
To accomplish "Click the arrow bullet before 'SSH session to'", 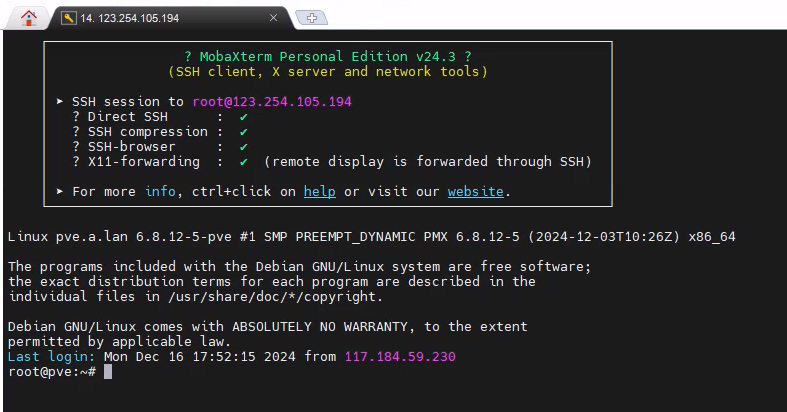I will pos(60,101).
